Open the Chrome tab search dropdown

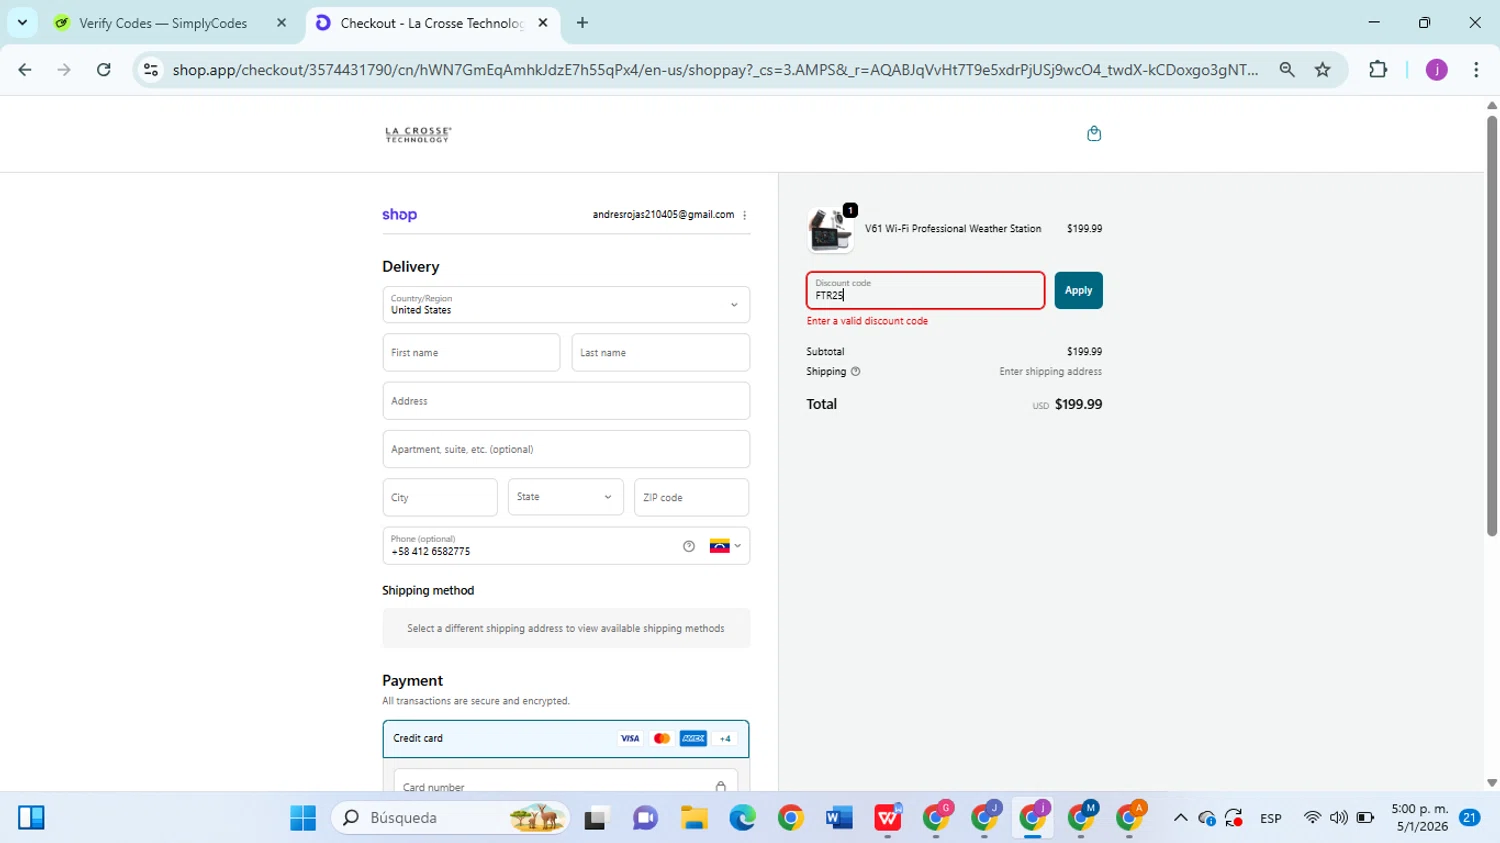tap(22, 22)
